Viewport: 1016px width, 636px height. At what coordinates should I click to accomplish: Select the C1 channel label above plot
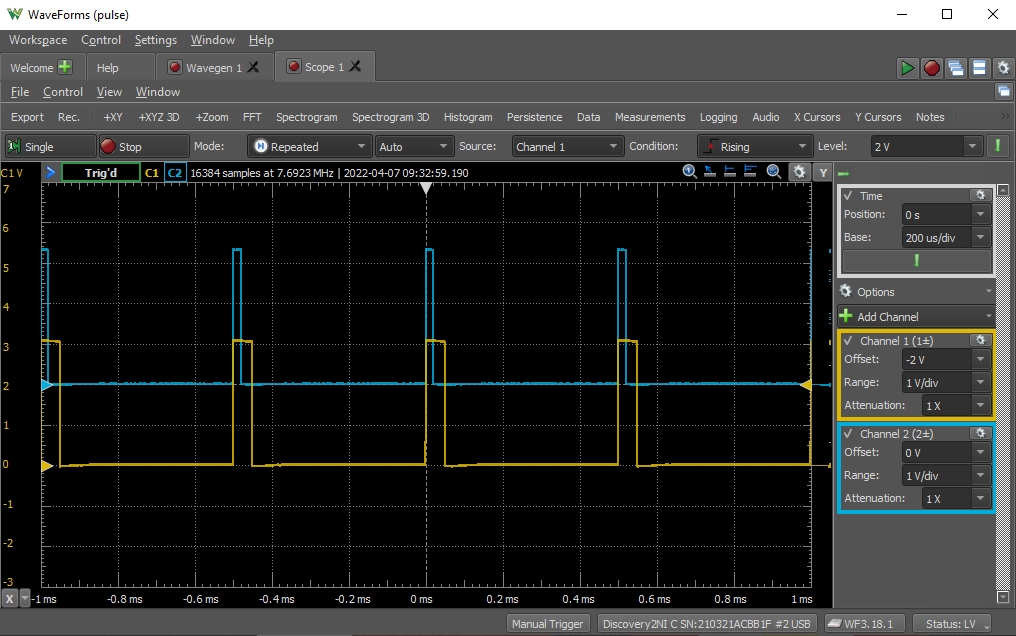coord(152,173)
